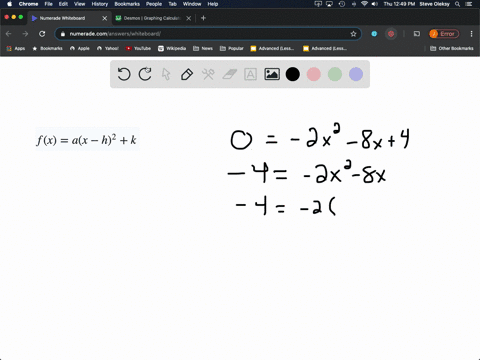The height and width of the screenshot is (360, 480).
Task: Choose the black pen color
Action: coord(293,74)
